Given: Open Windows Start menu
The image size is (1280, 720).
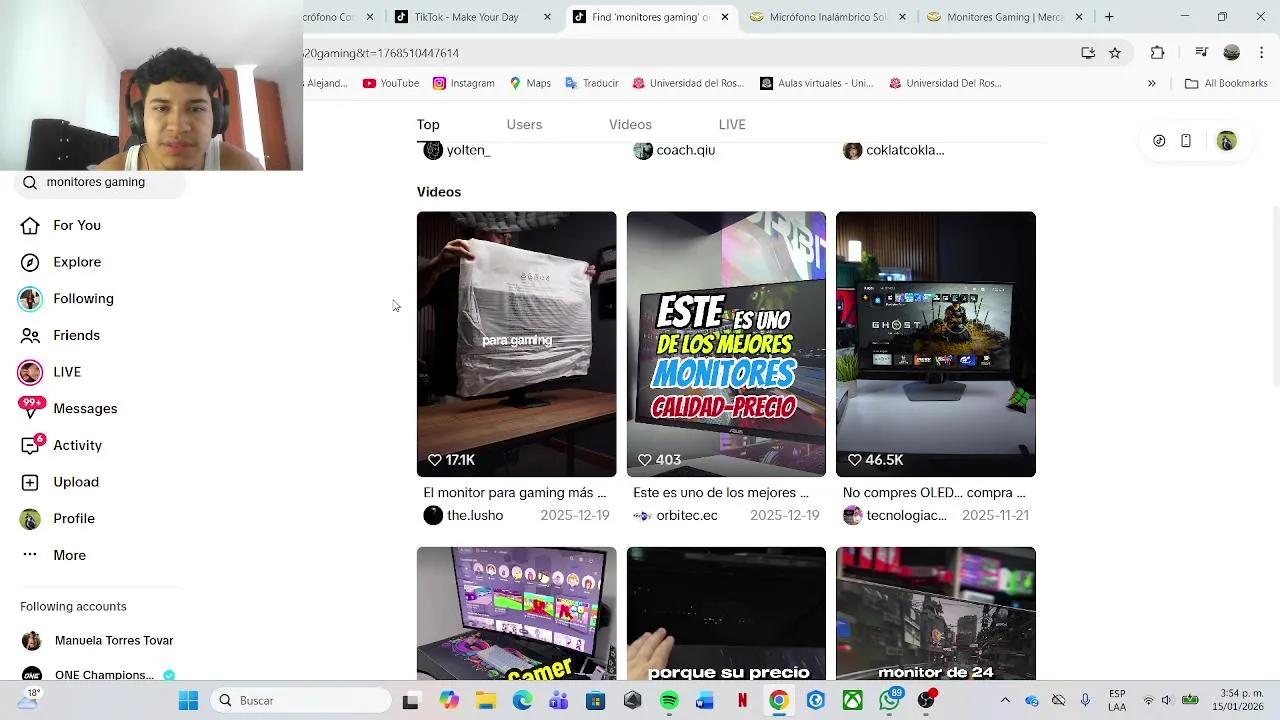Looking at the screenshot, I should (x=188, y=701).
